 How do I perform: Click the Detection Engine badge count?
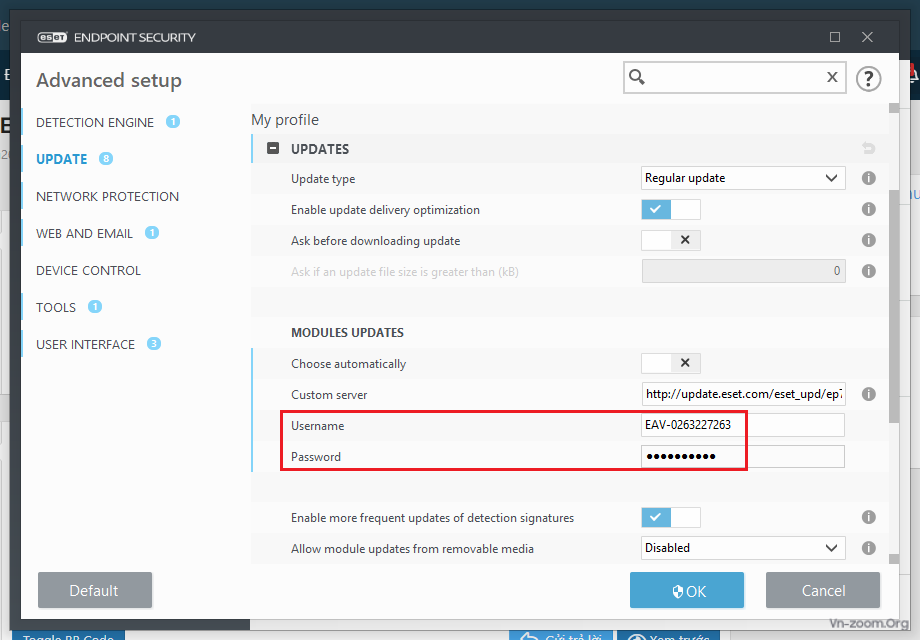point(173,122)
